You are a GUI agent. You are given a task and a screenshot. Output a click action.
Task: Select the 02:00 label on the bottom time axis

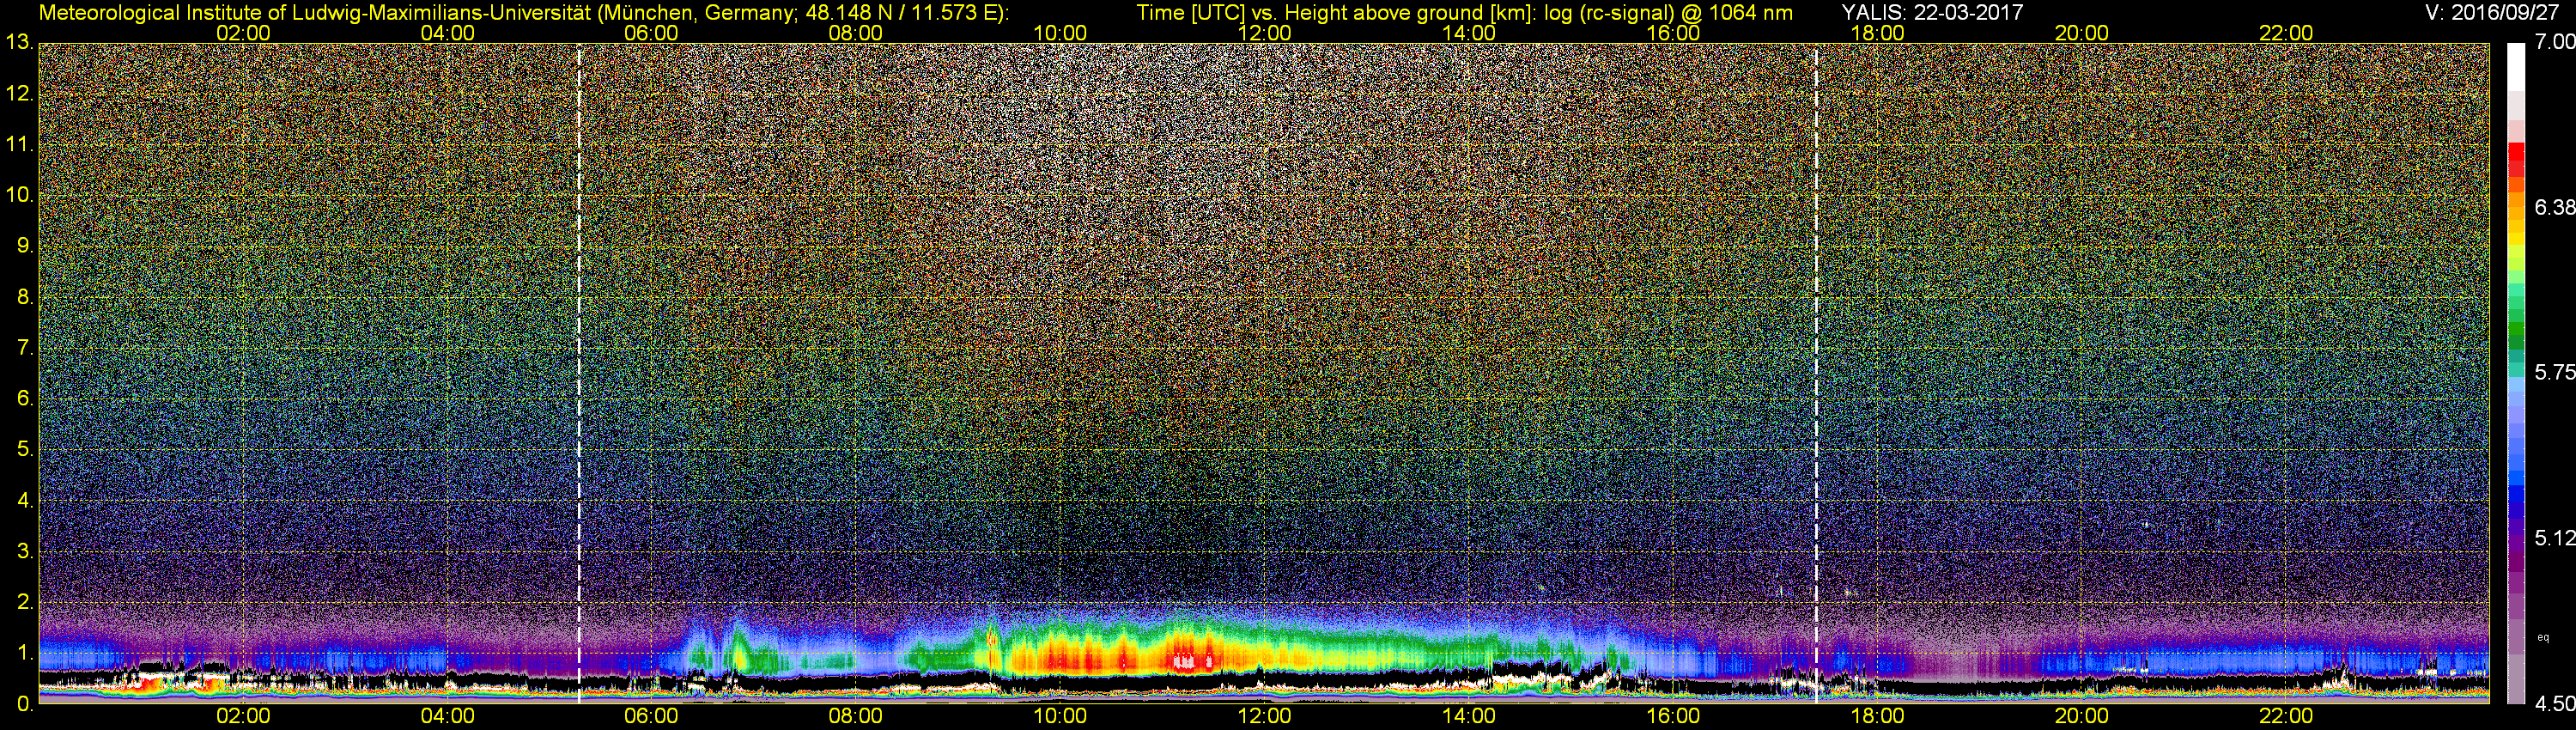point(243,716)
